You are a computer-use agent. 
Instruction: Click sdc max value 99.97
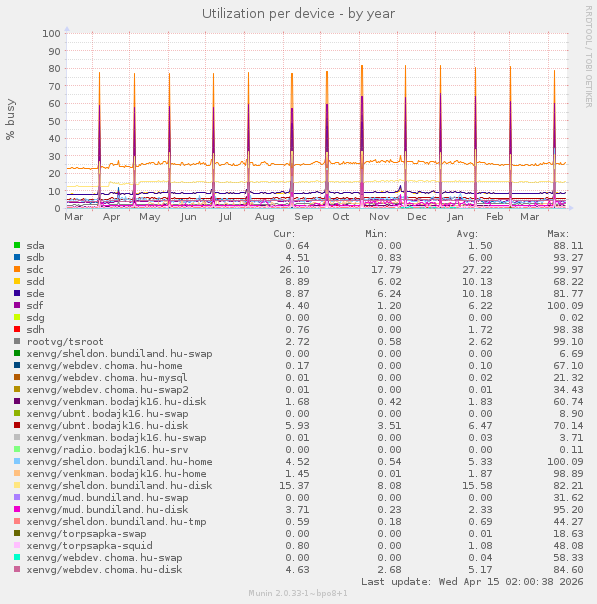point(568,270)
